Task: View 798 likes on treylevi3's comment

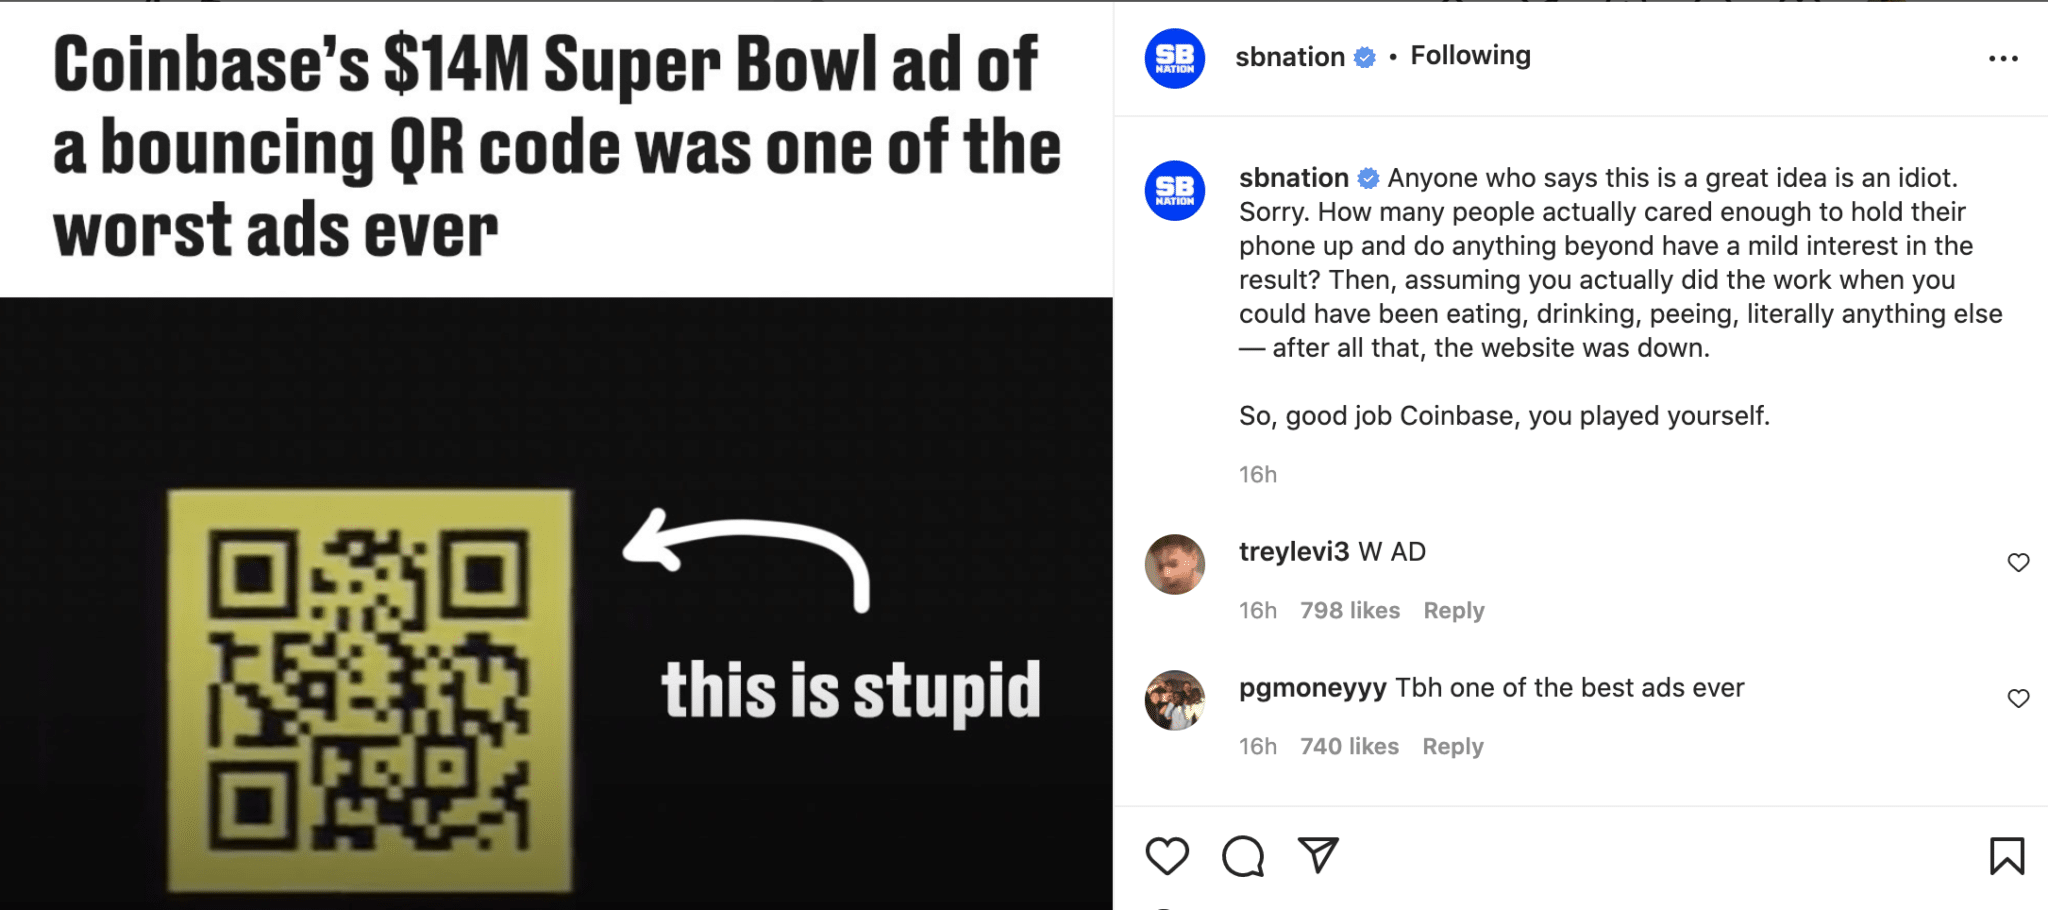Action: [x=1349, y=611]
